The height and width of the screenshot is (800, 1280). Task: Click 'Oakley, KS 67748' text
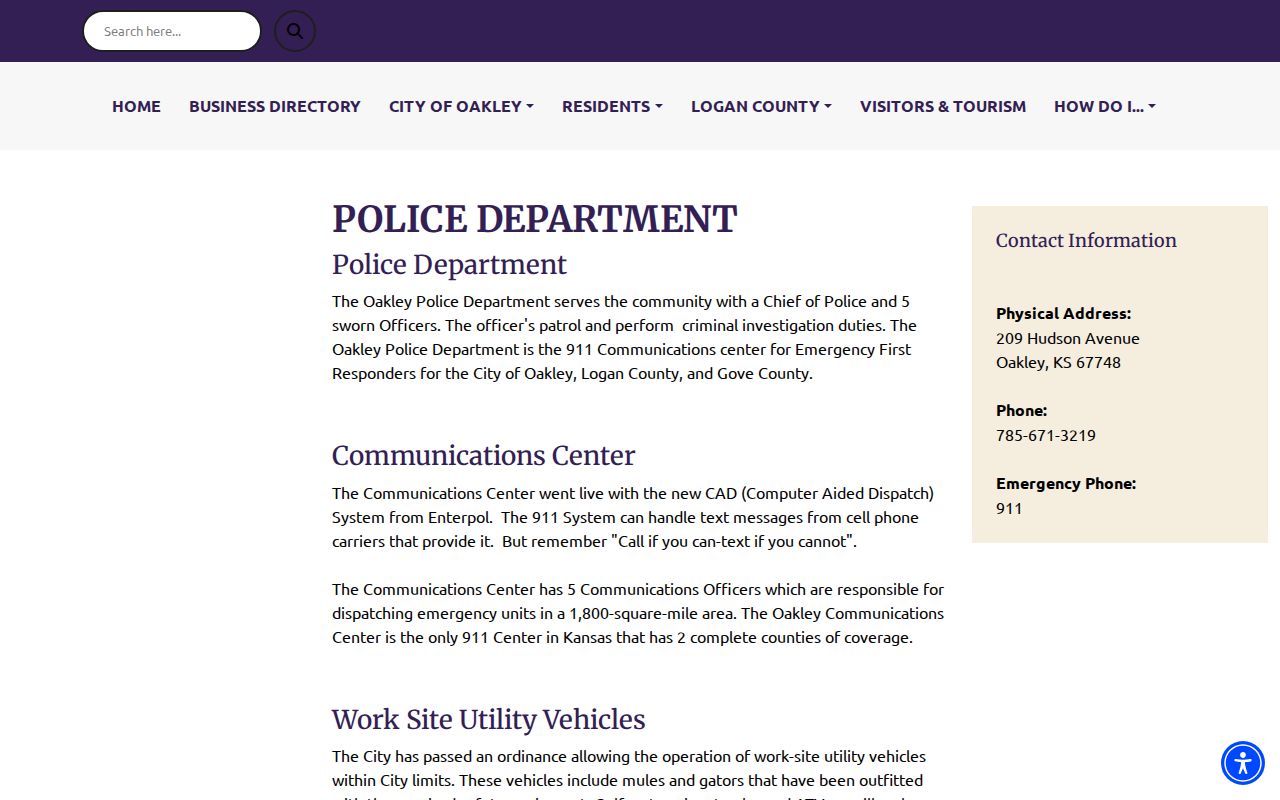coord(1058,362)
